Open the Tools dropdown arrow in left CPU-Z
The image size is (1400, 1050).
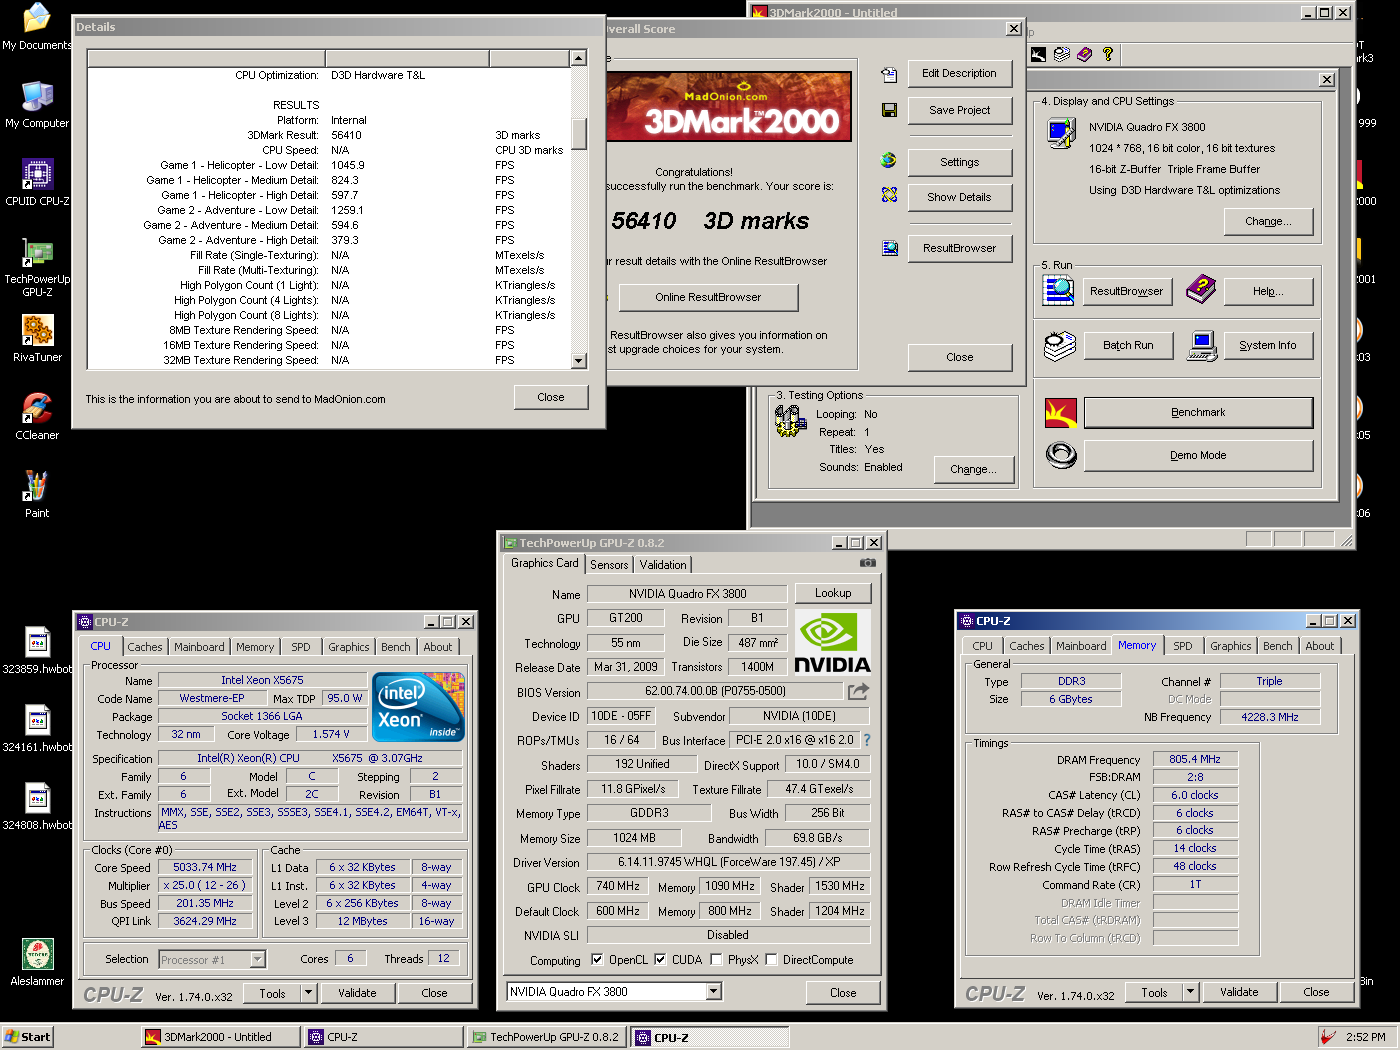(x=309, y=993)
